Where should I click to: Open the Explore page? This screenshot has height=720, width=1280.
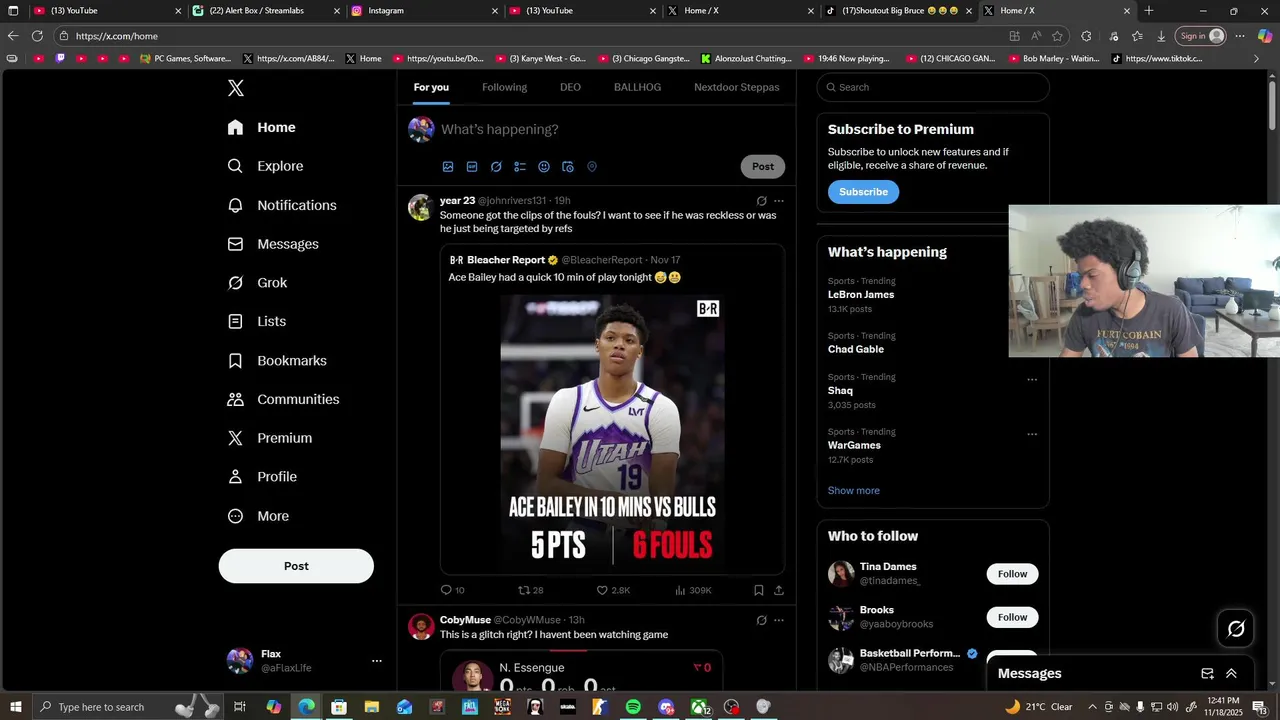tap(265, 166)
